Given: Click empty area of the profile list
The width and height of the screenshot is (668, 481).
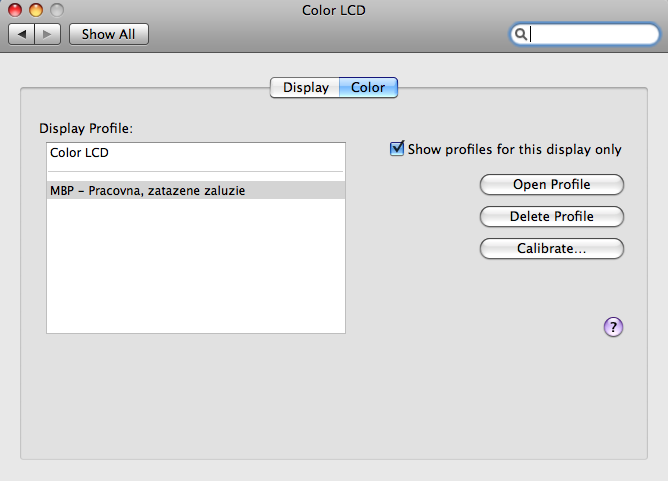Looking at the screenshot, I should [x=195, y=270].
